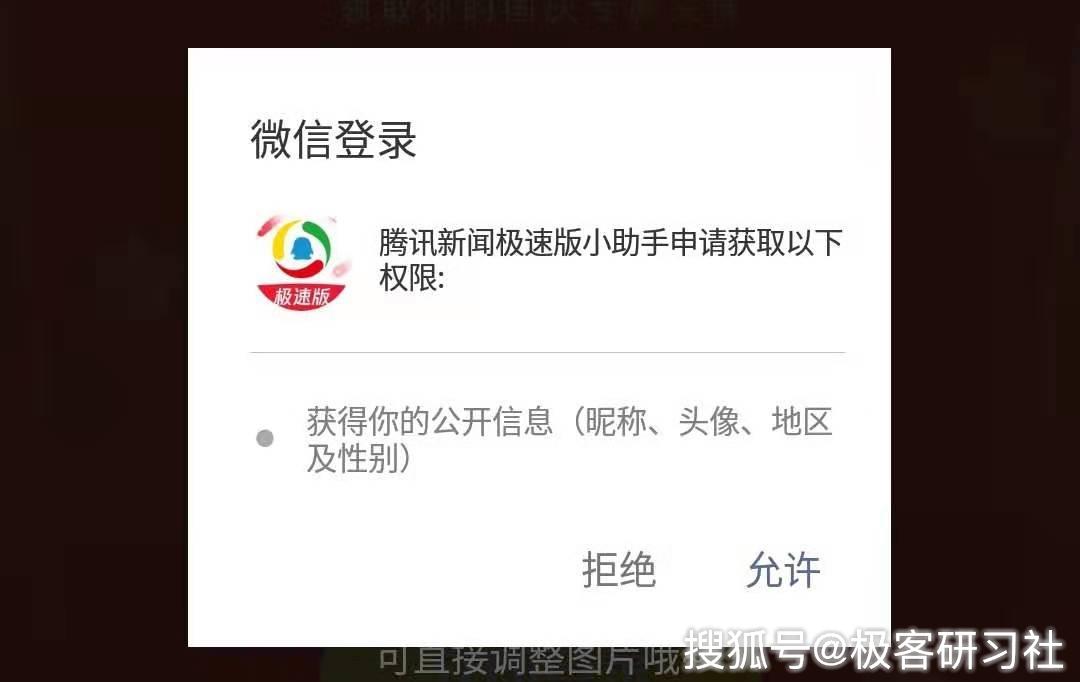
Task: Dismiss the dialog via the dimmed left background
Action: click(x=94, y=344)
